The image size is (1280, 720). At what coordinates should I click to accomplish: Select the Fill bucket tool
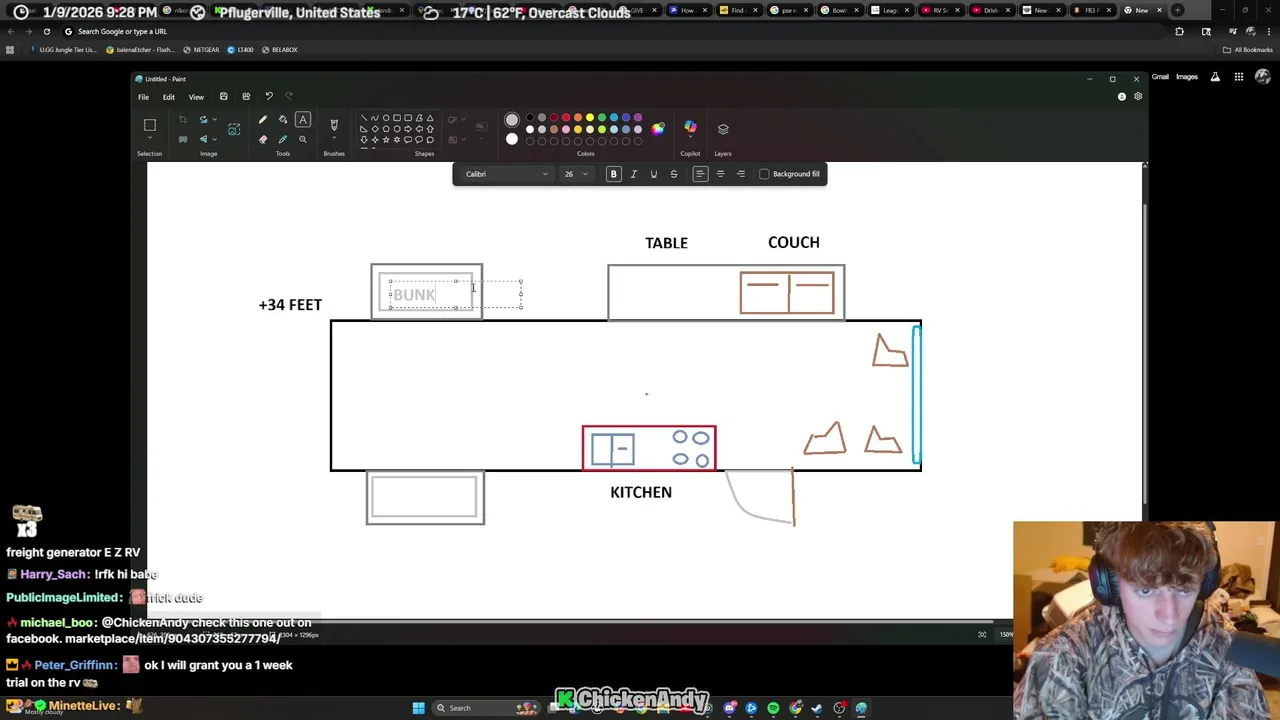point(283,119)
